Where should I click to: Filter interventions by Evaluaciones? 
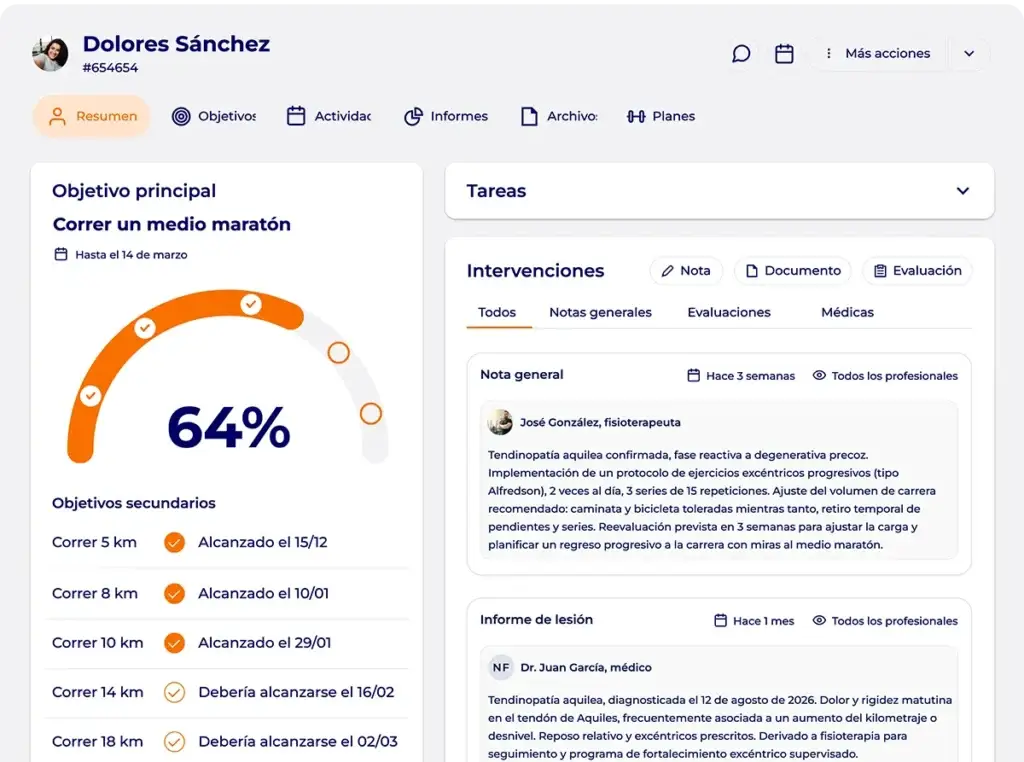[729, 312]
